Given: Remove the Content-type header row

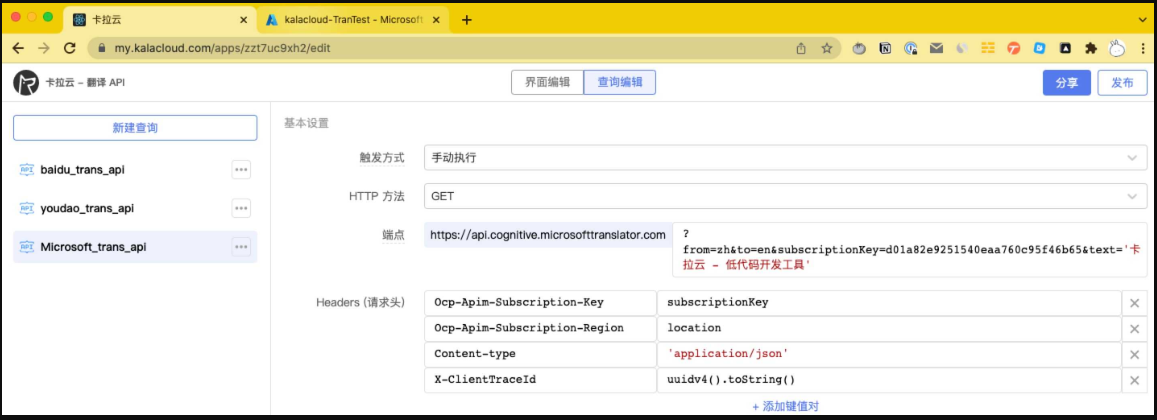Looking at the screenshot, I should [1135, 354].
